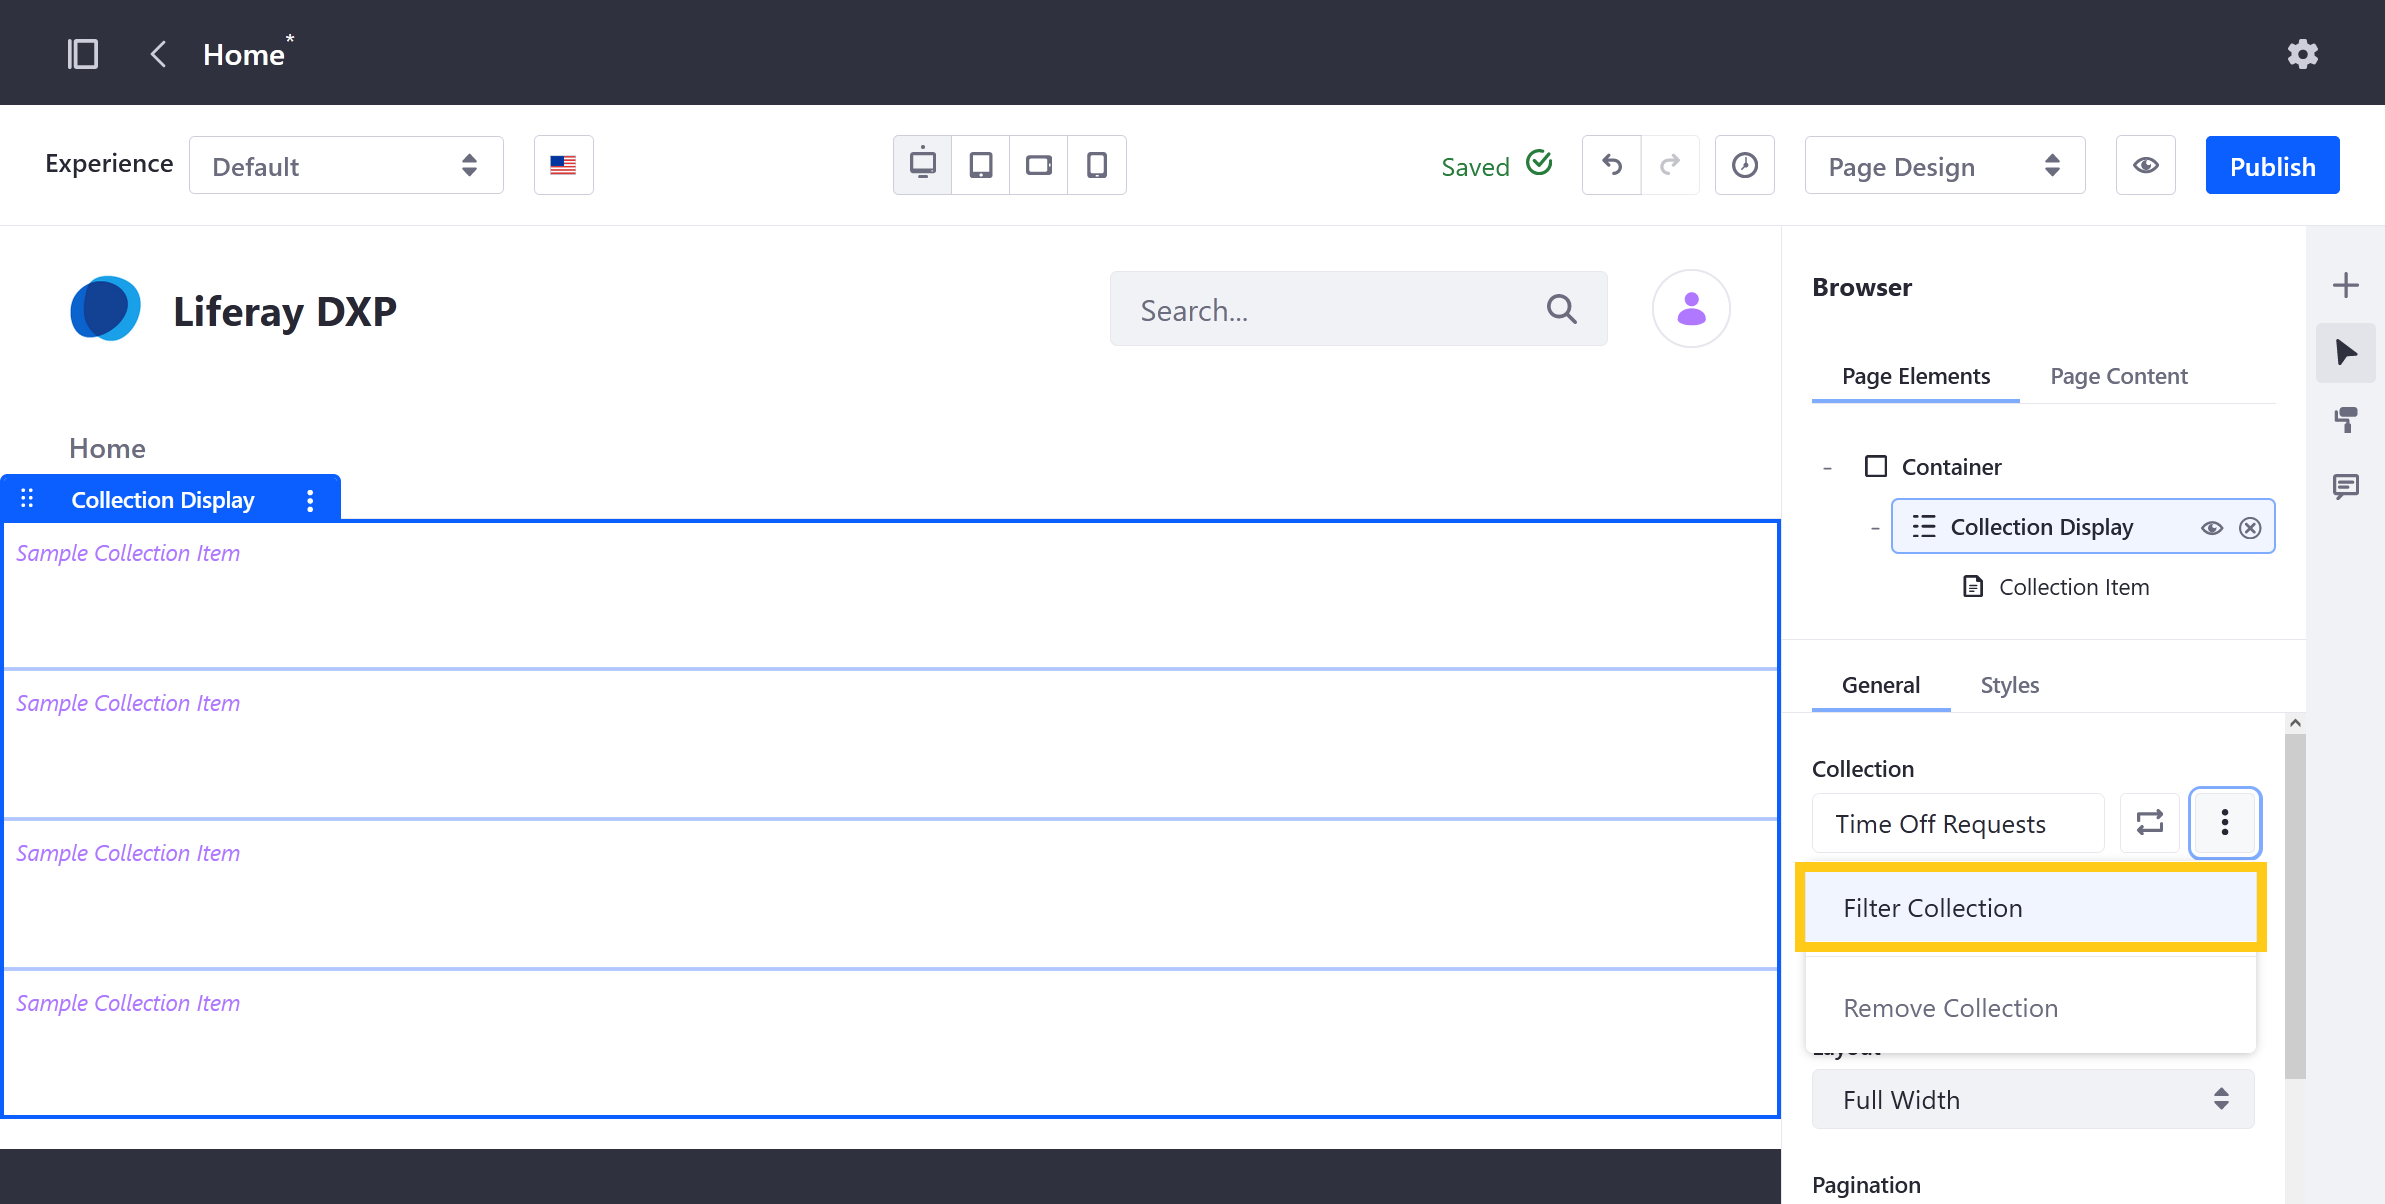Image resolution: width=2385 pixels, height=1204 pixels.
Task: Open page options gear icon
Action: click(x=2303, y=54)
